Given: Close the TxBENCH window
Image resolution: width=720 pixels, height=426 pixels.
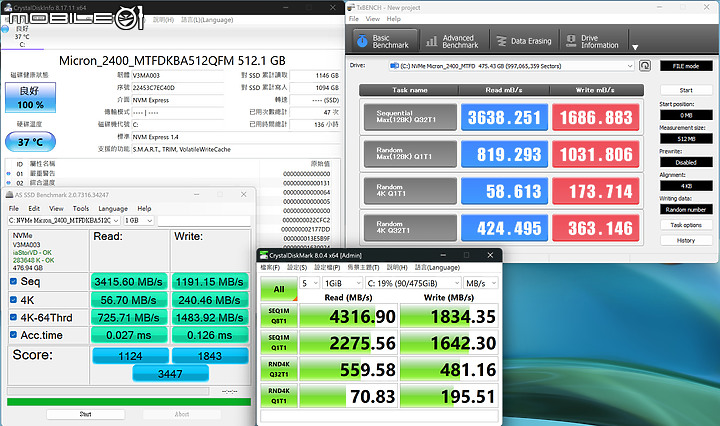Looking at the screenshot, I should point(707,7).
